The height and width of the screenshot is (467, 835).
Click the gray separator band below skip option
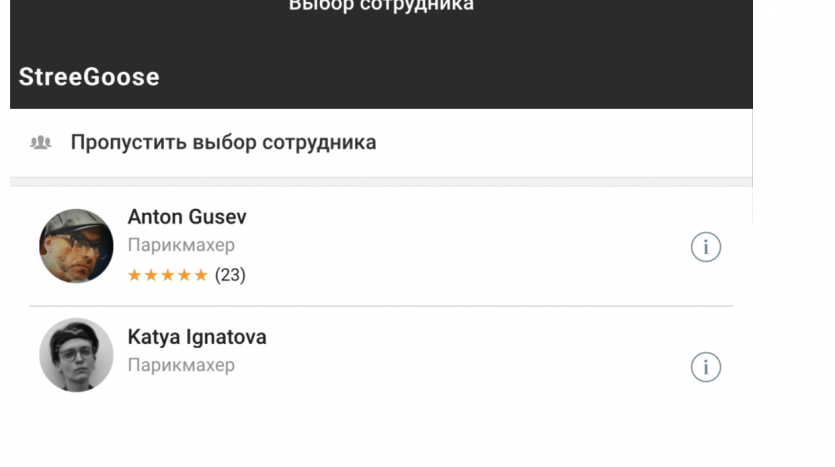click(381, 182)
